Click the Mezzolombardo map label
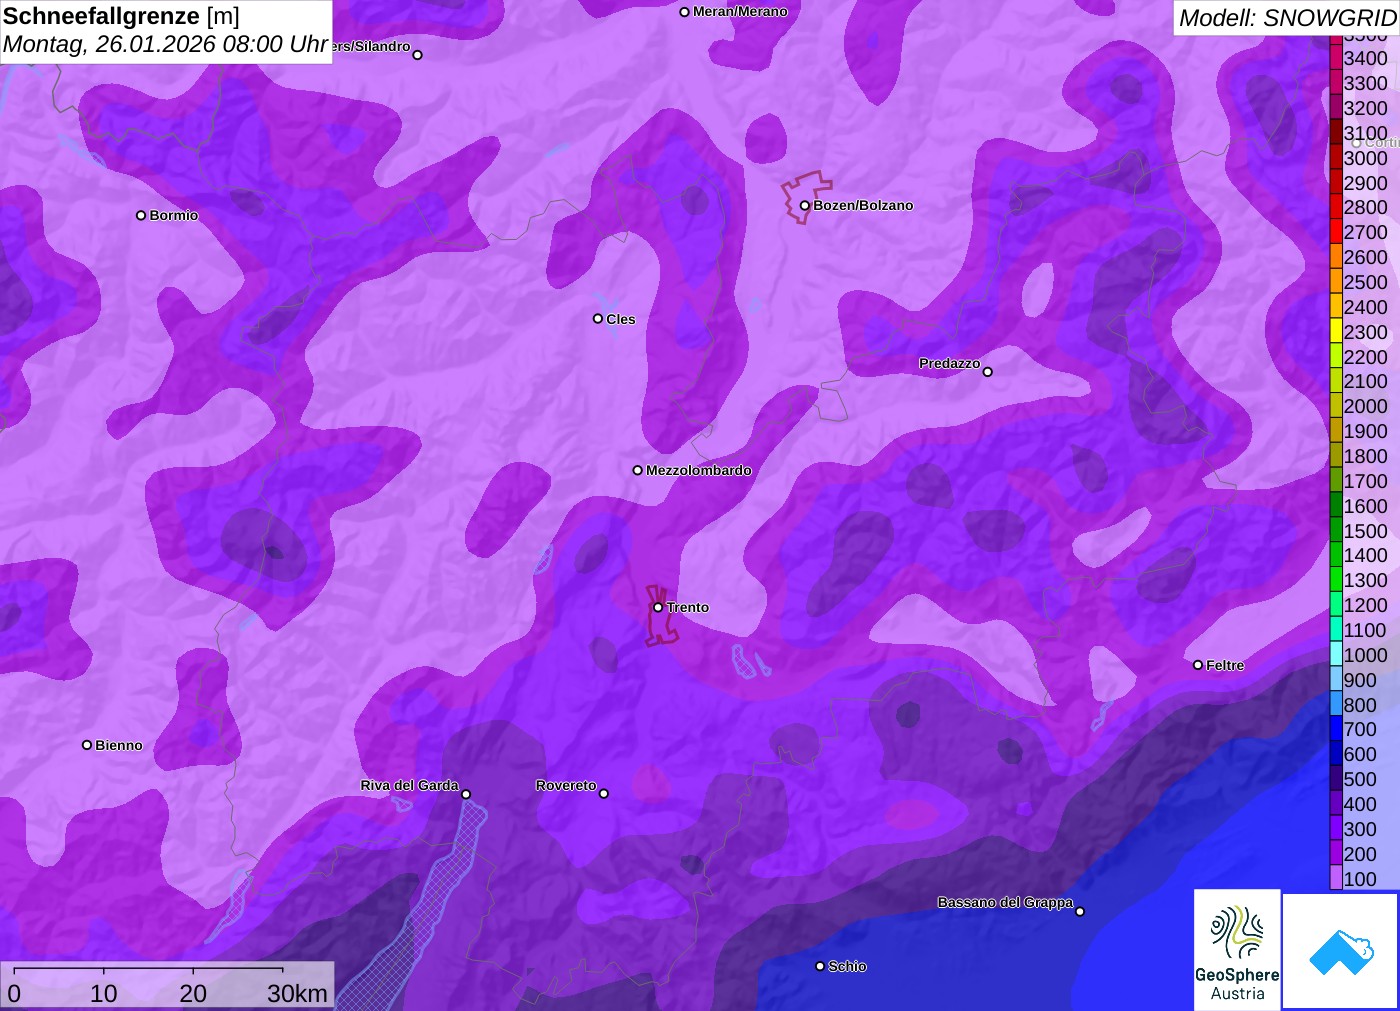This screenshot has height=1011, width=1400. [x=698, y=470]
